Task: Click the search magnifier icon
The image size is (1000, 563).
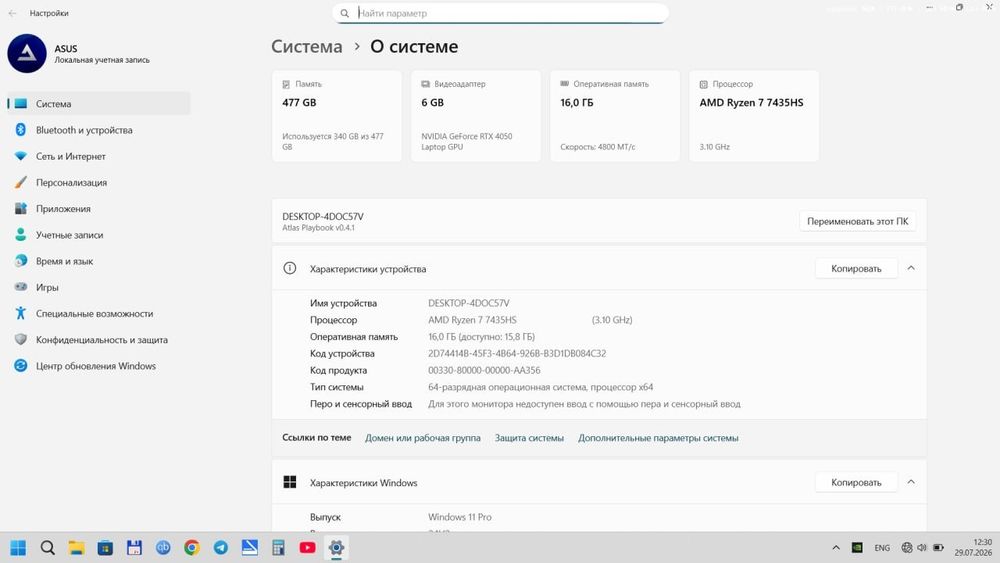Action: (344, 13)
